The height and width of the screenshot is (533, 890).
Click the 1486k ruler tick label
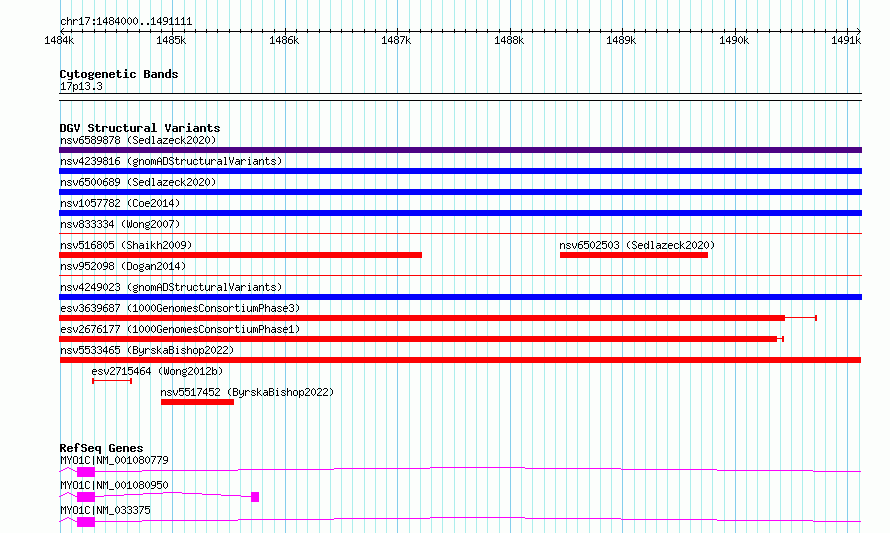[284, 40]
